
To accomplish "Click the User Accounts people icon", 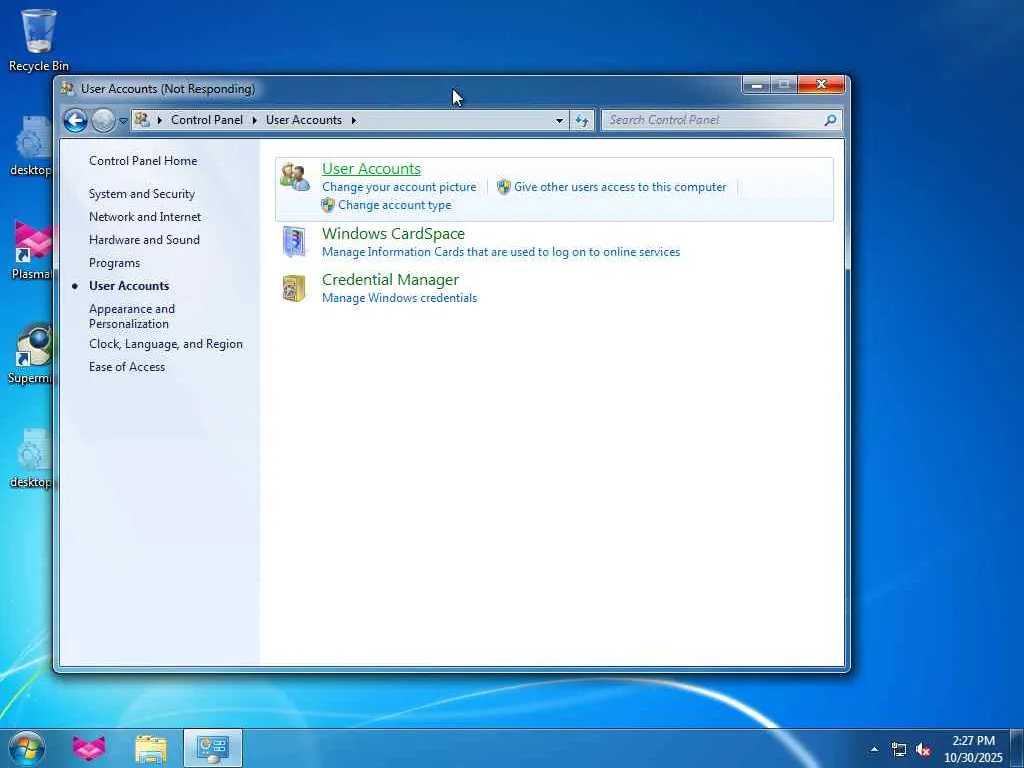I will [295, 177].
